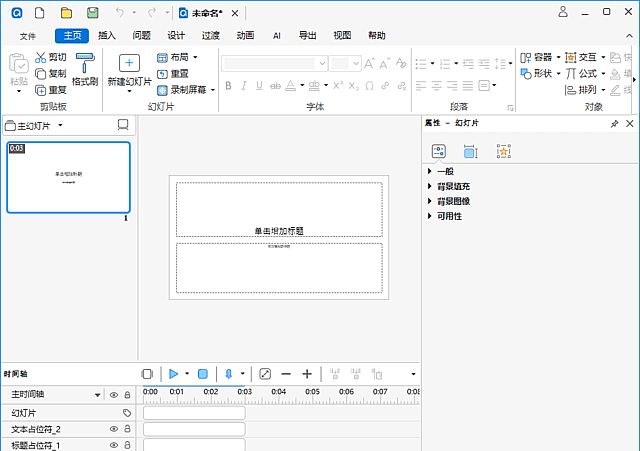Screen dimensions: 640x451
Task: Play the timeline preview
Action: [173, 373]
